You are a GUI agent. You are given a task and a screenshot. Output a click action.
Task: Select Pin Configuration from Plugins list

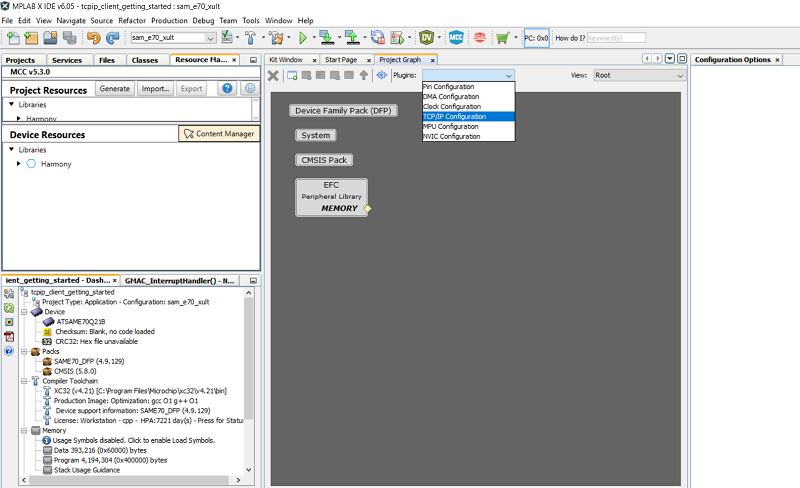[468, 87]
